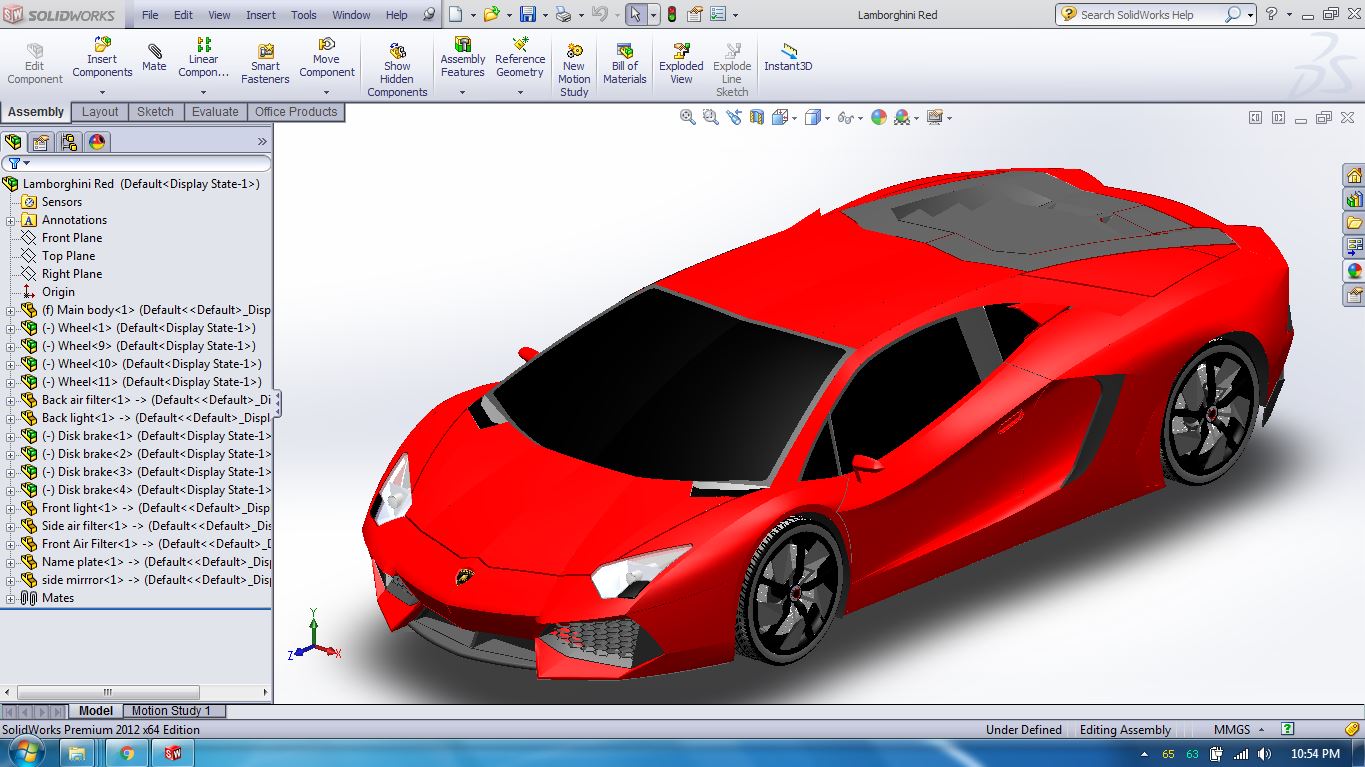Click the Zoom to Area icon
Image resolution: width=1365 pixels, height=767 pixels.
(x=710, y=117)
